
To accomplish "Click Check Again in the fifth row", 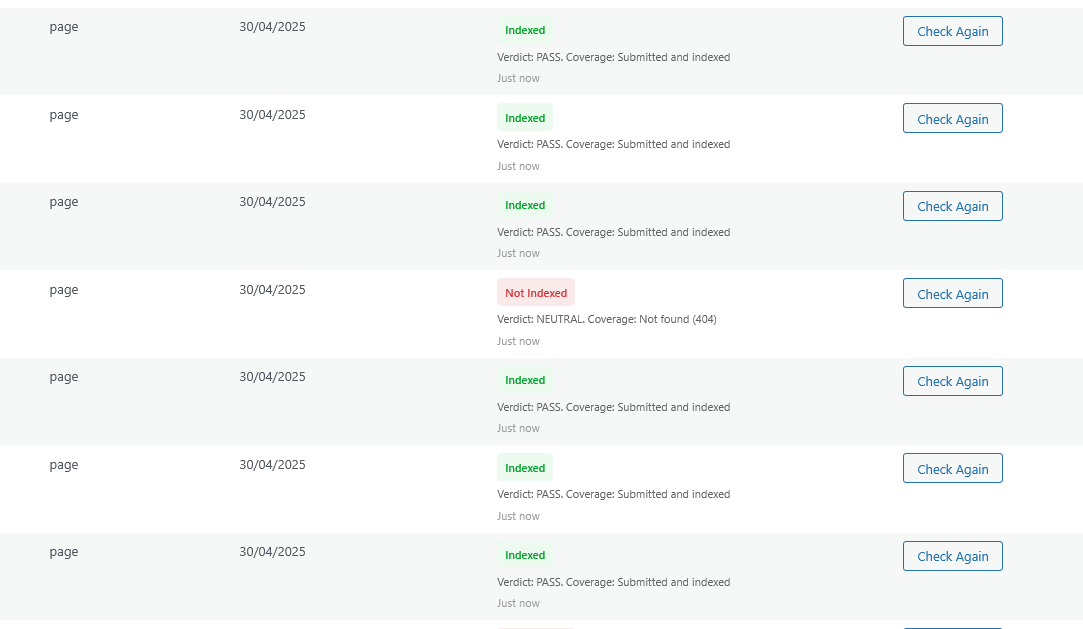I will click(952, 381).
